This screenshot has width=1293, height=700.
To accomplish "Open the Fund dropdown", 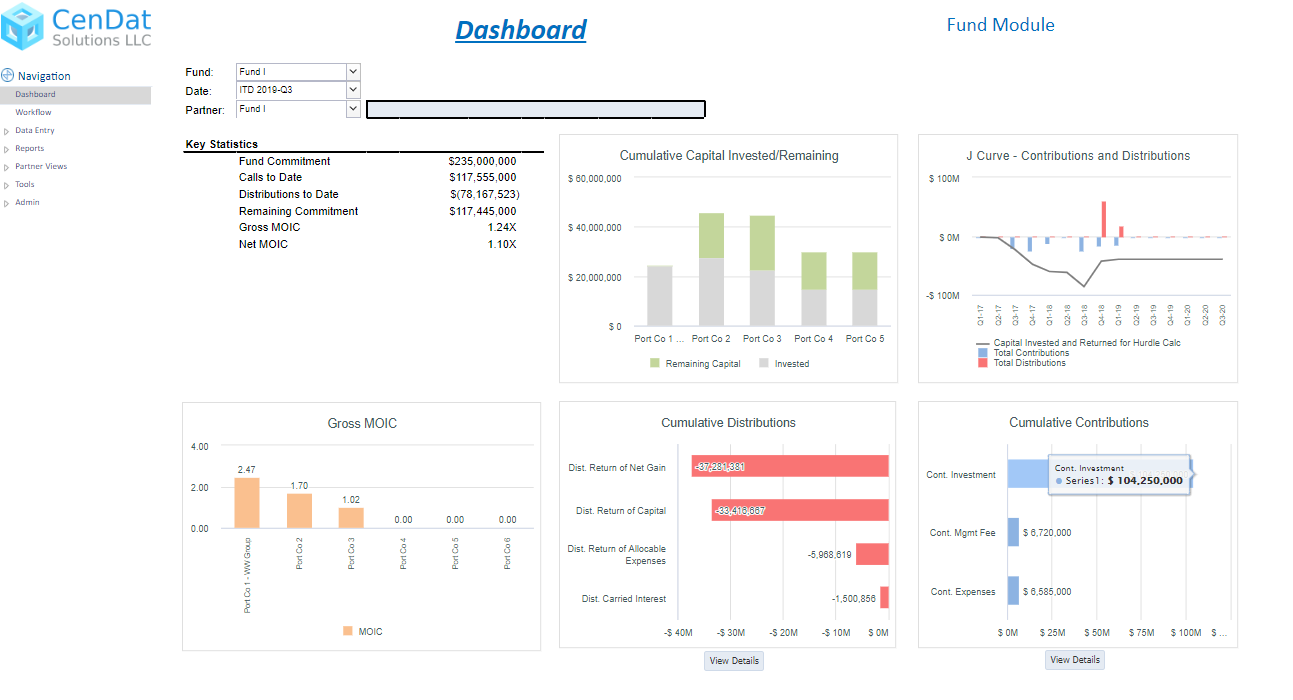I will 352,72.
